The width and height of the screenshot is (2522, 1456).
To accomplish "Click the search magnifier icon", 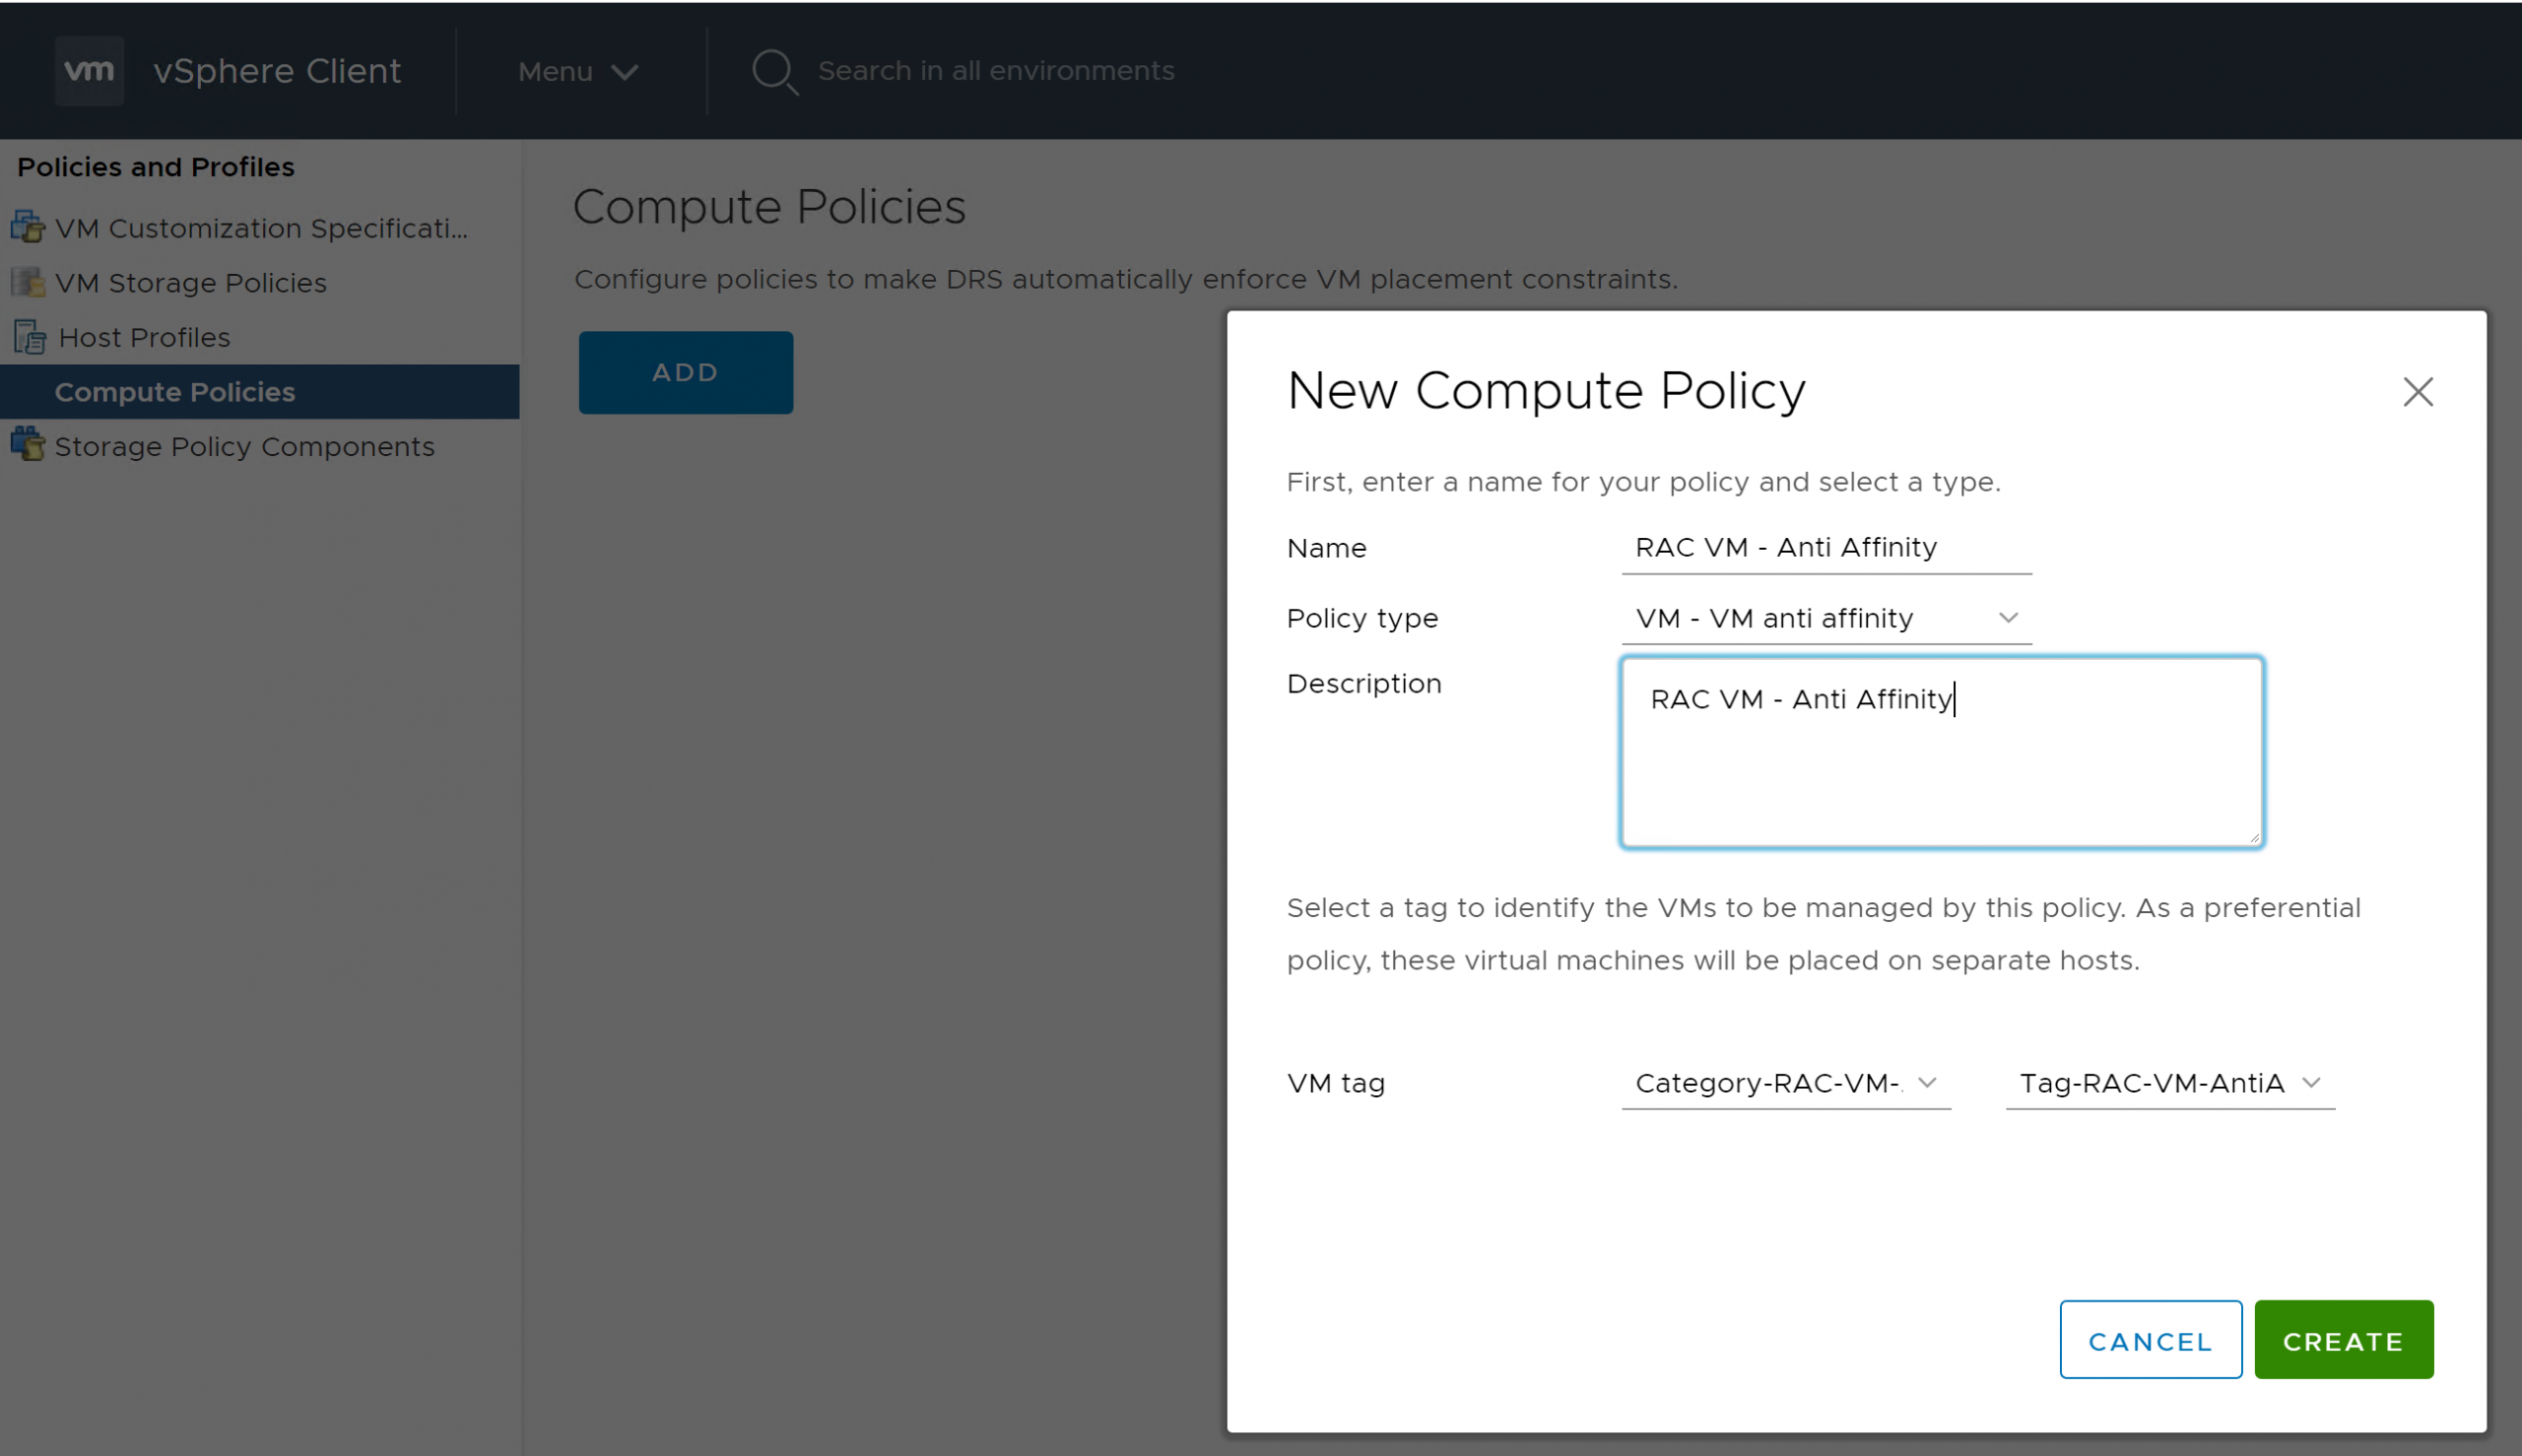I will point(773,72).
